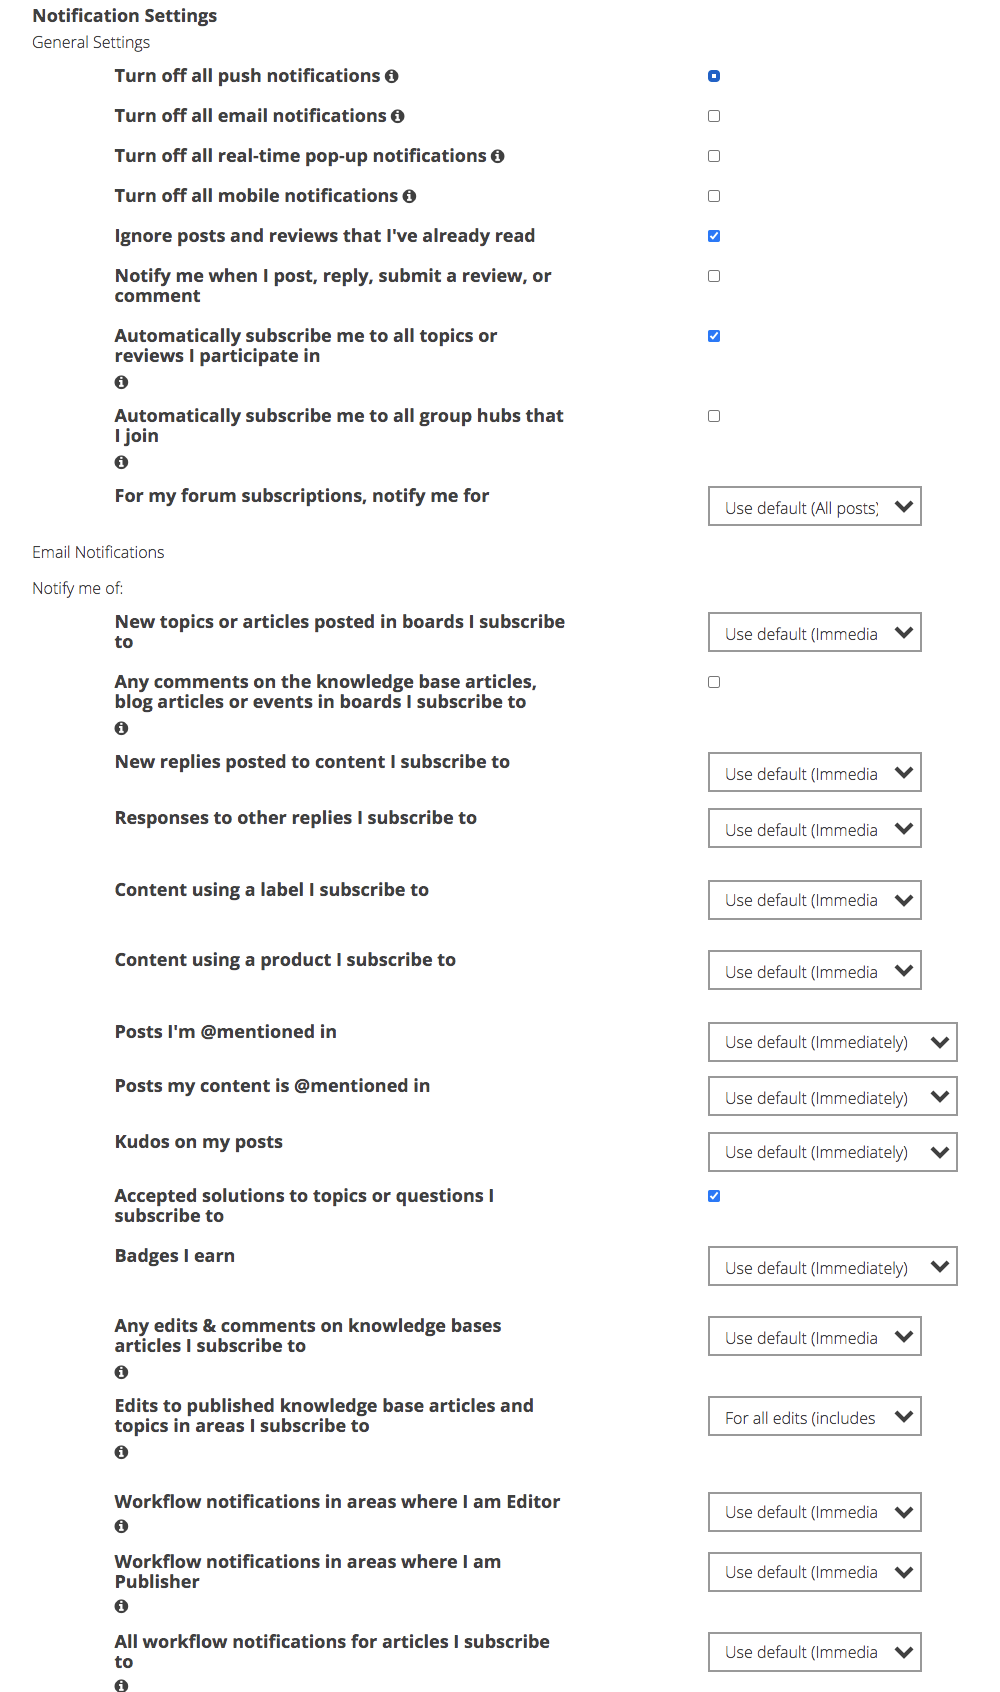This screenshot has width=1000, height=1692.
Task: Show info for mobile notifications setting
Action: point(410,196)
